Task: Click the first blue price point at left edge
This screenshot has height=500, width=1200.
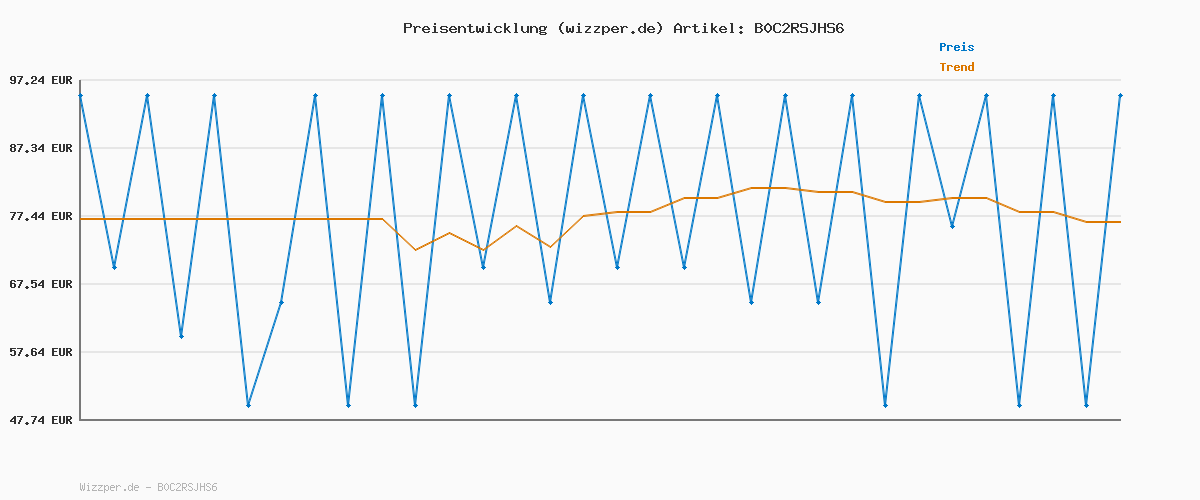Action: 80,95
